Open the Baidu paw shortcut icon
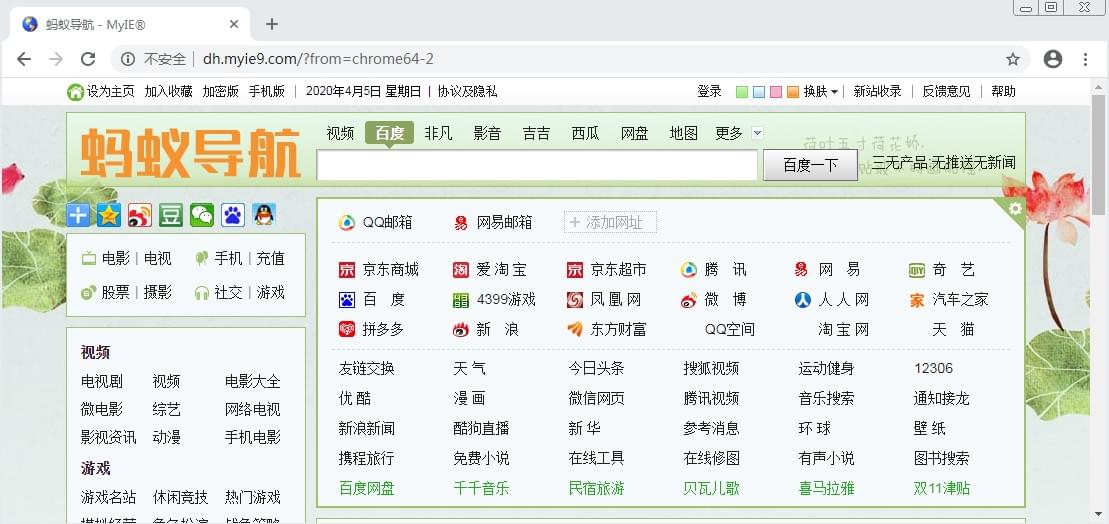This screenshot has height=524, width=1109. click(233, 215)
